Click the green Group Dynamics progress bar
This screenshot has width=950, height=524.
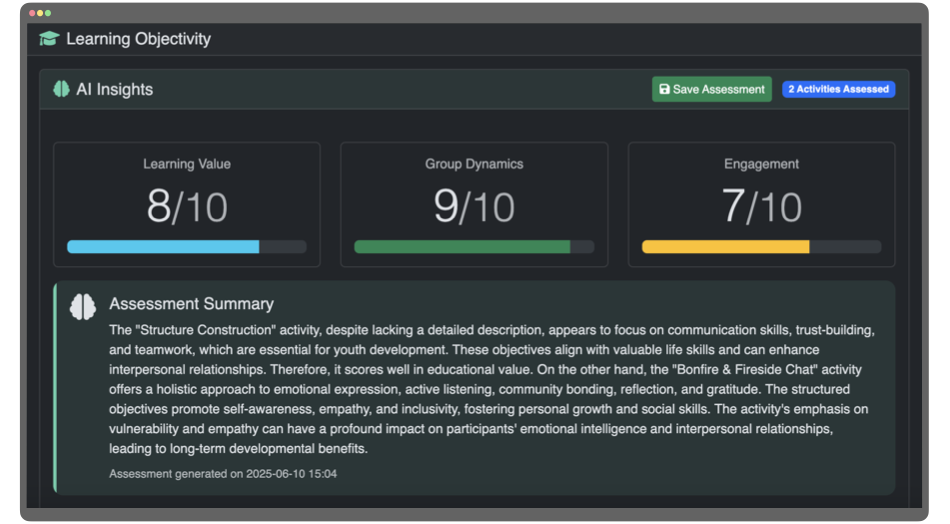coord(474,247)
